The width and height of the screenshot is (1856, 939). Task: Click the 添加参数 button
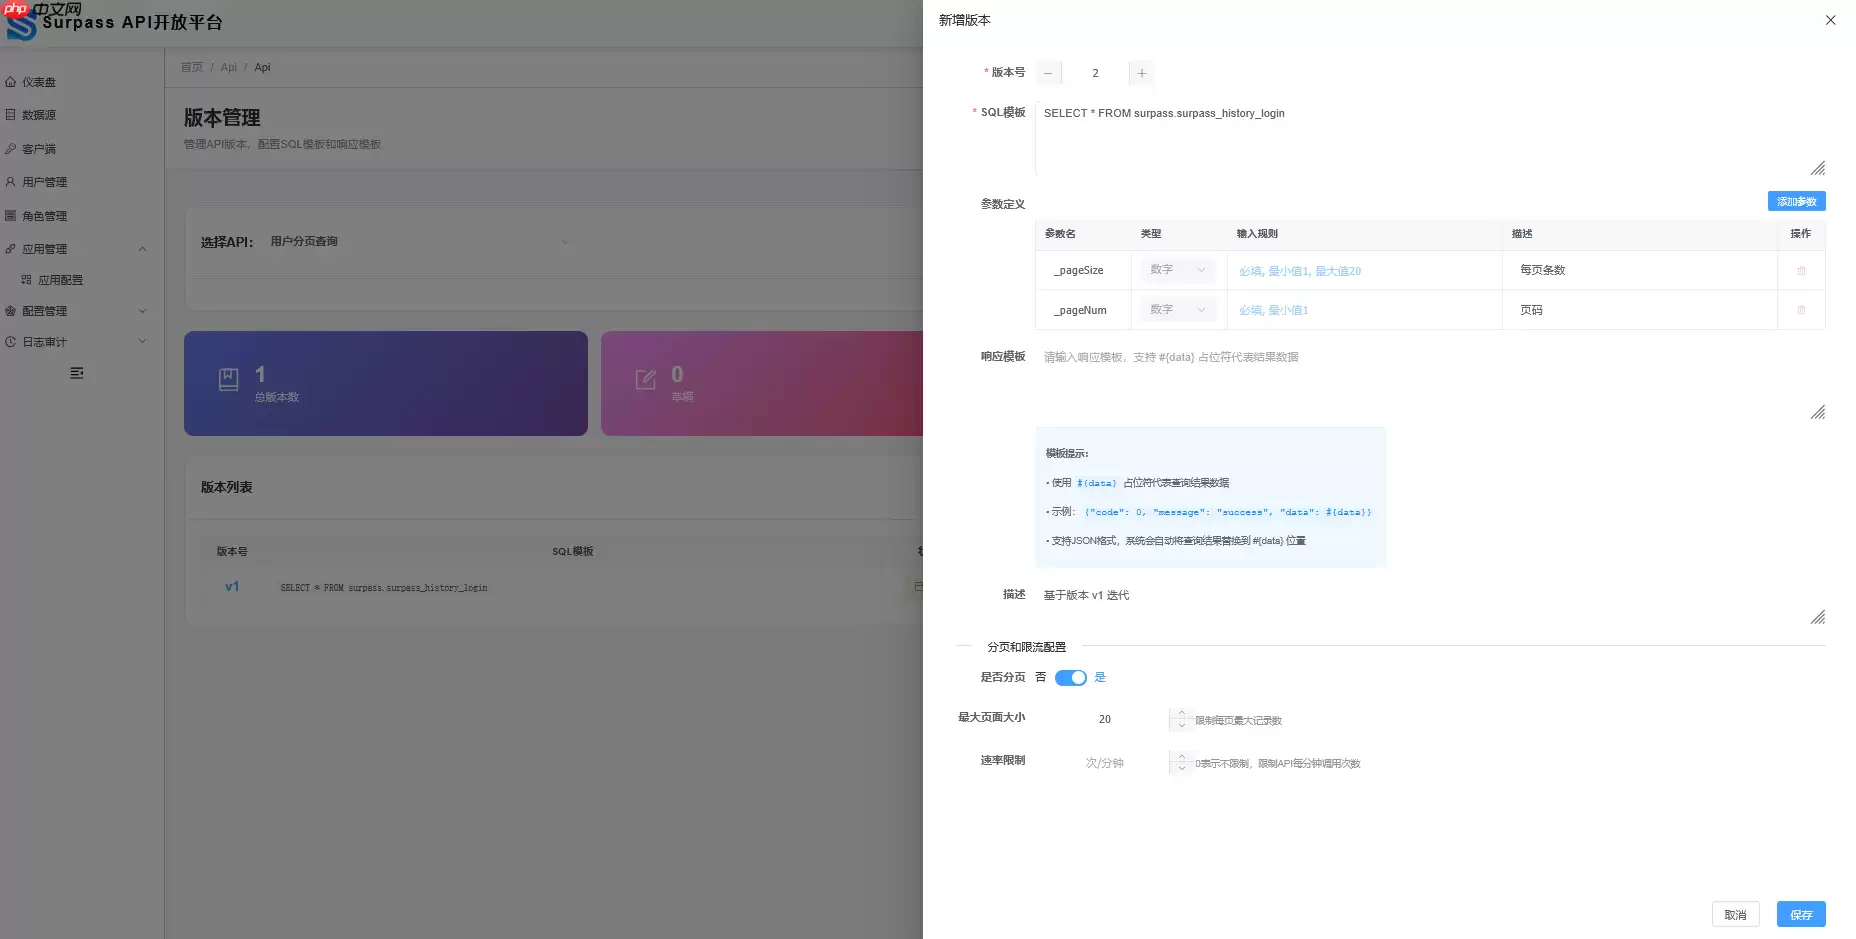click(1796, 201)
